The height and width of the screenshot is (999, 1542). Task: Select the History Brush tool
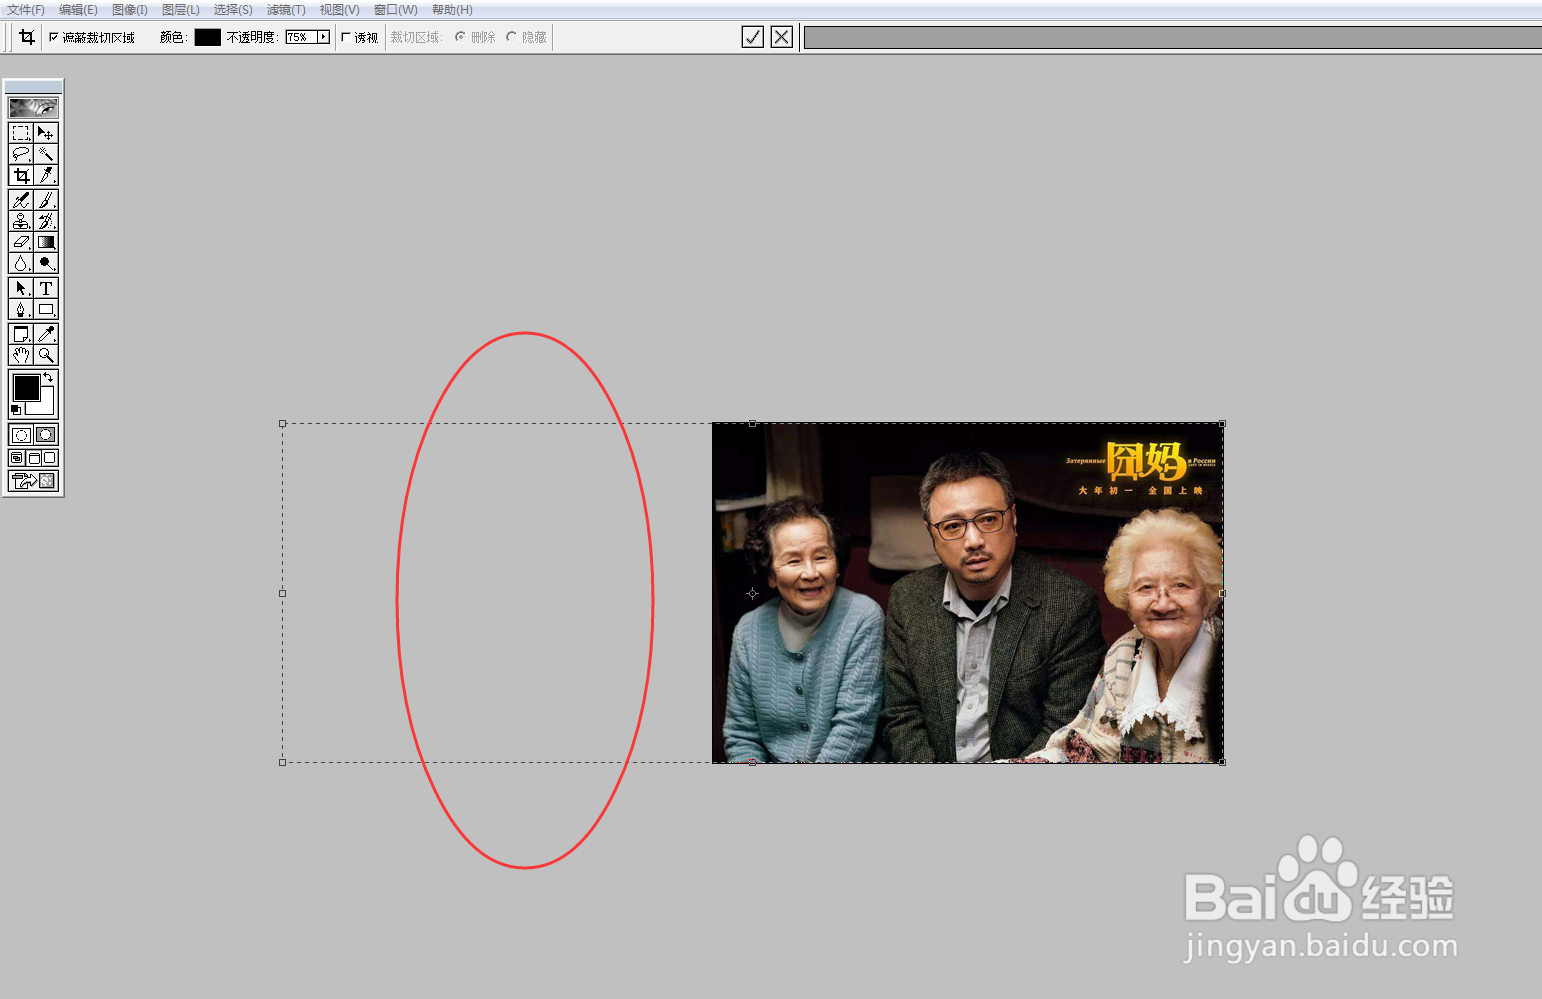click(x=46, y=222)
